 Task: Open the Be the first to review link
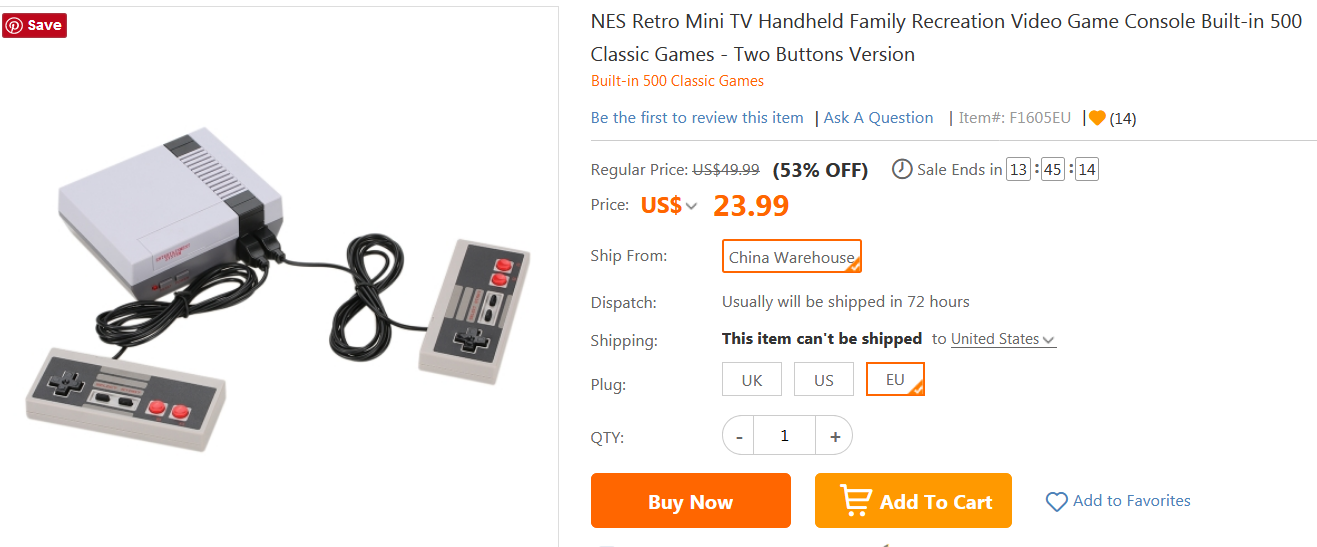(x=697, y=118)
